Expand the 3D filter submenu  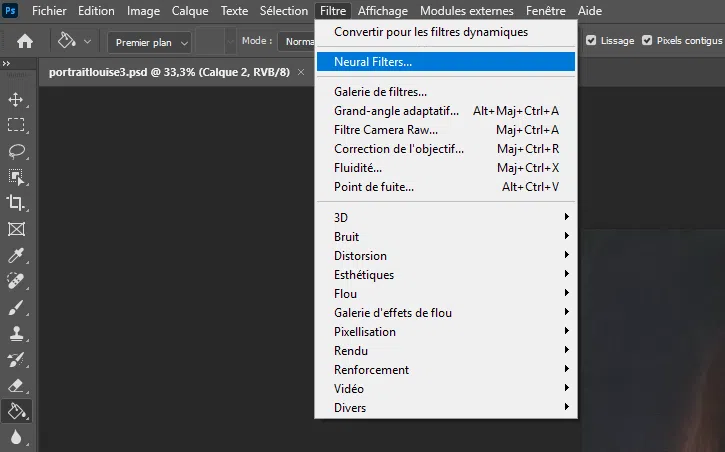coord(446,217)
